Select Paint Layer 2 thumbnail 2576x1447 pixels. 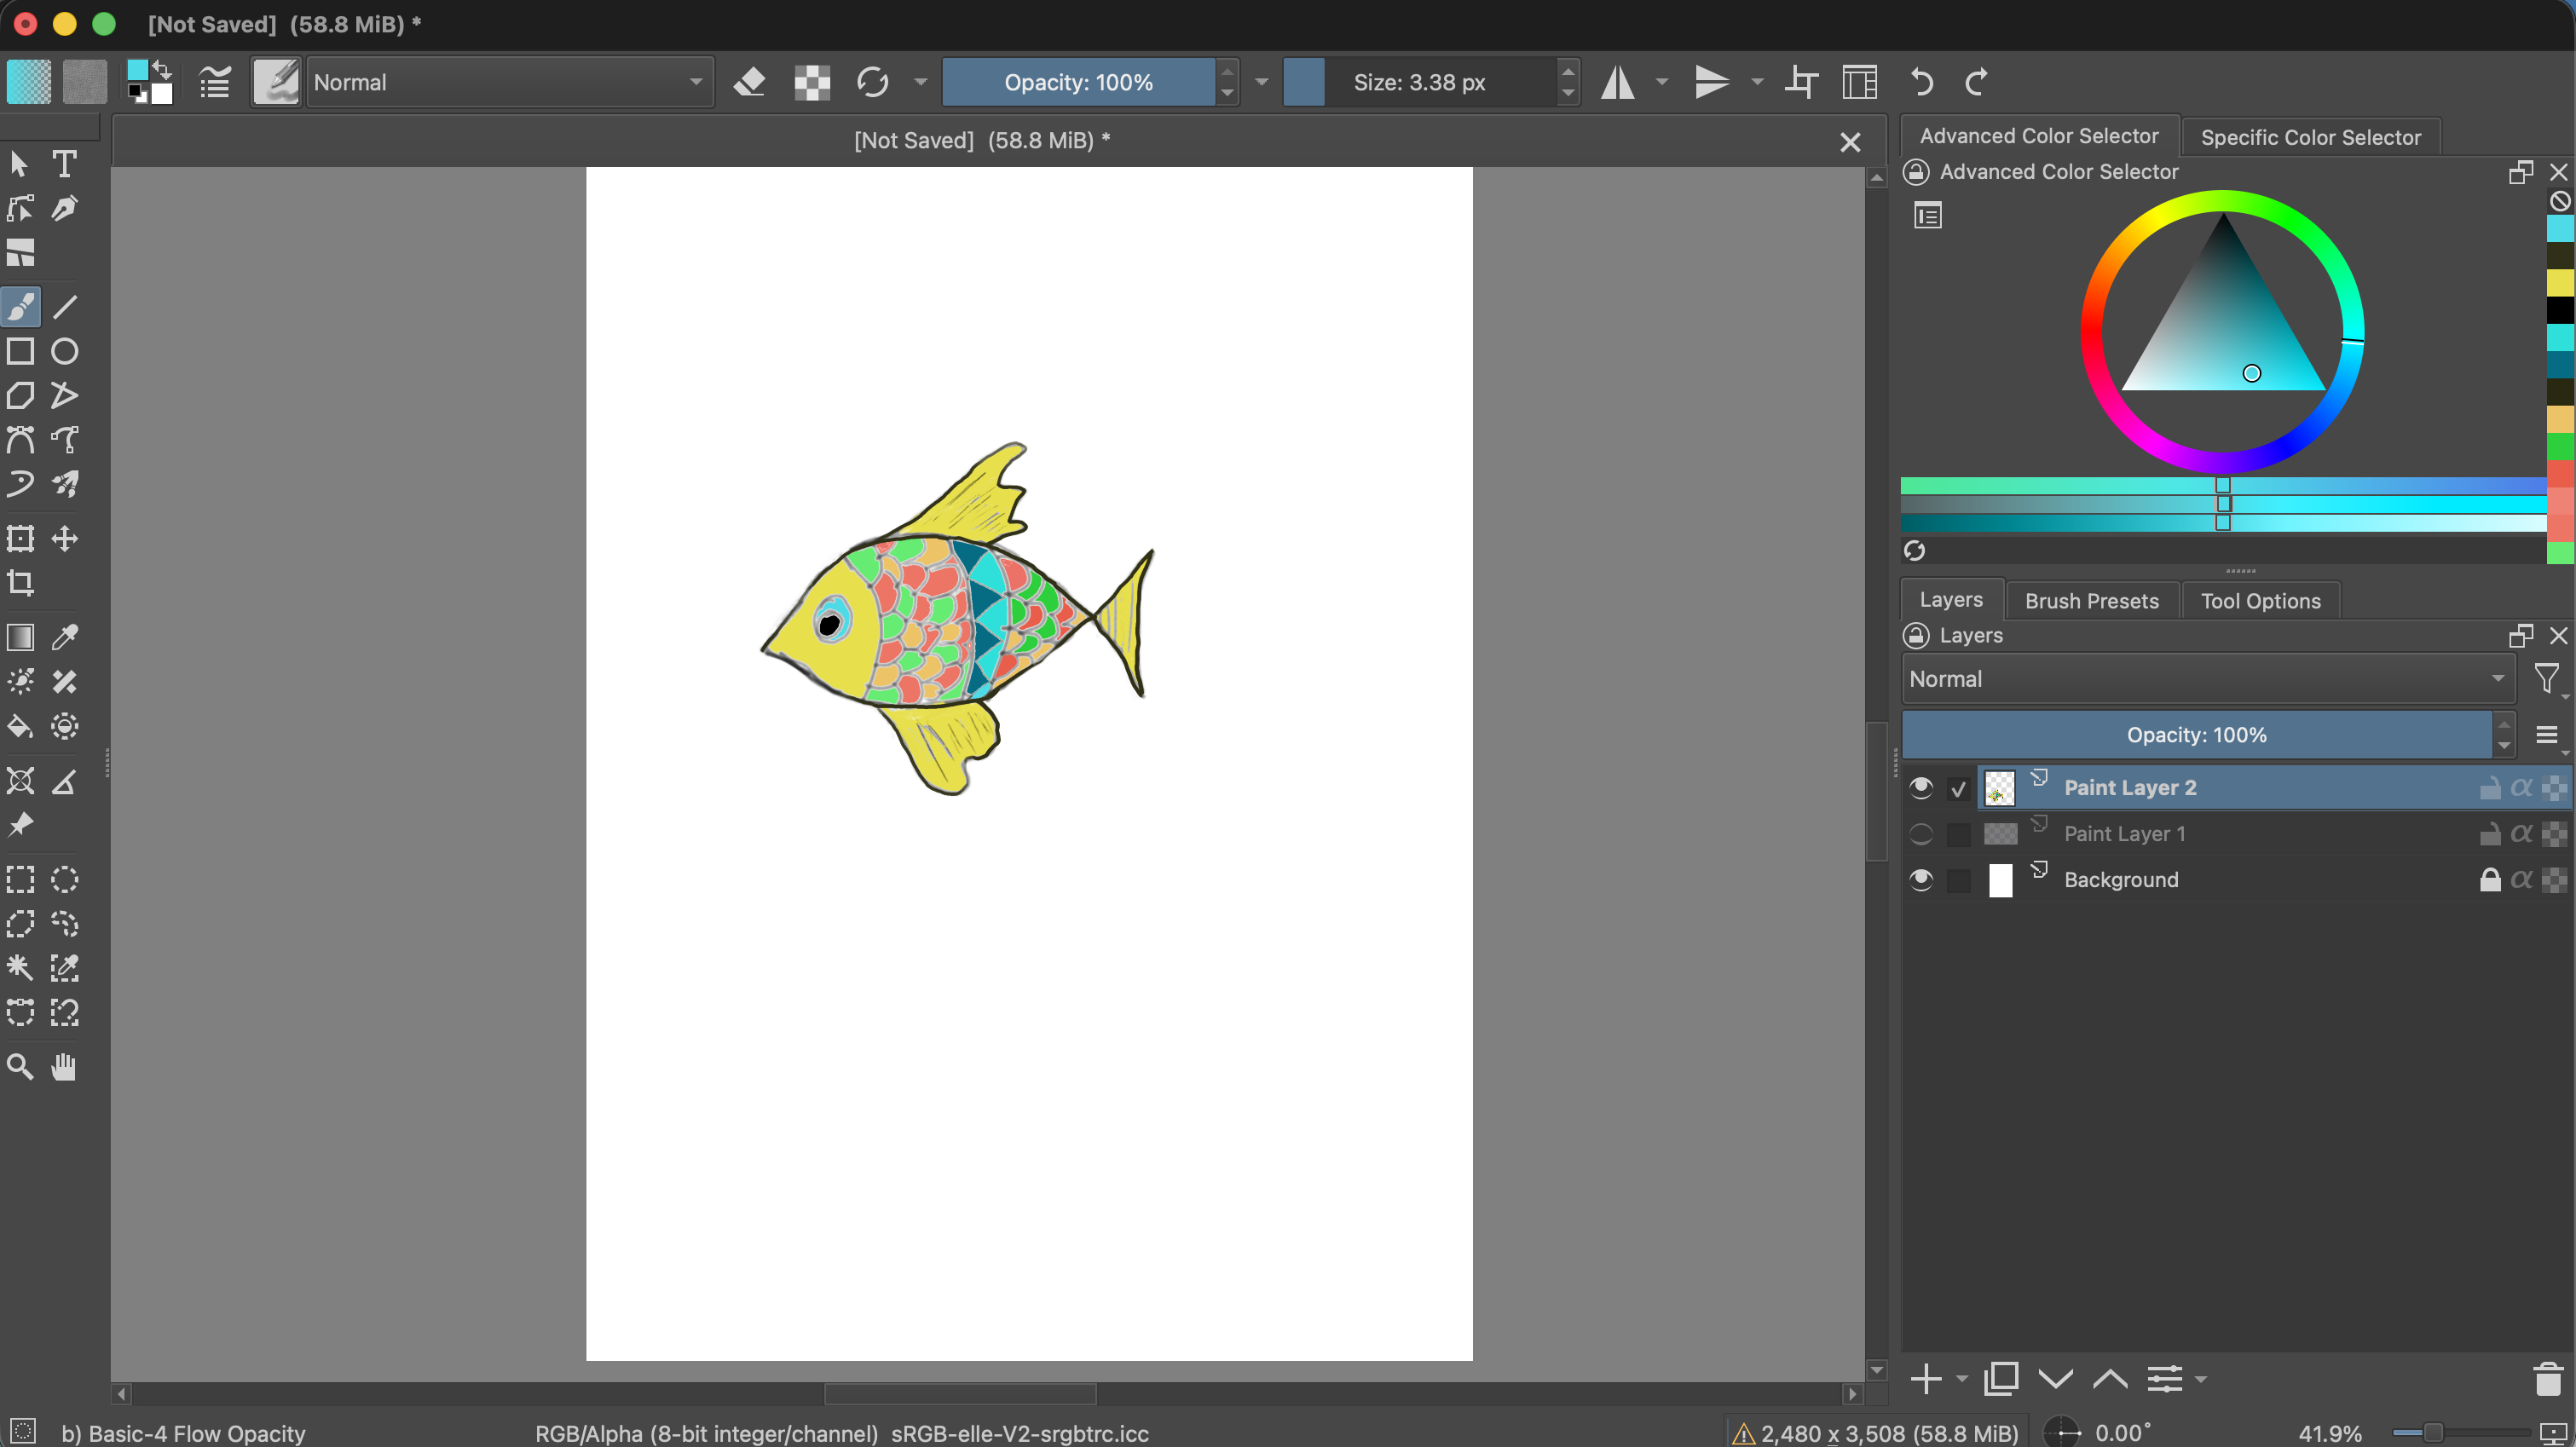pyautogui.click(x=2000, y=788)
